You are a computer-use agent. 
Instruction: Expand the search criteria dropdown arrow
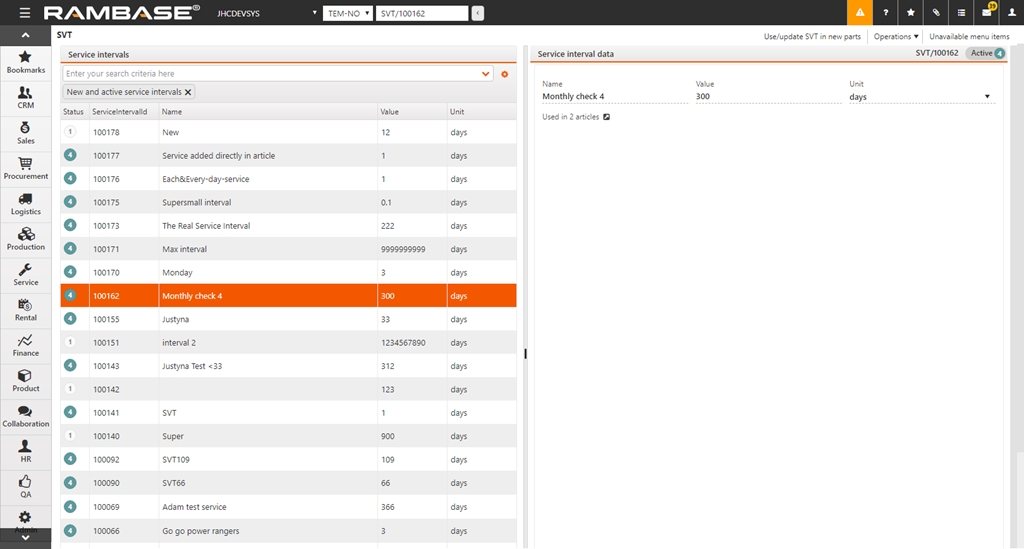click(486, 74)
